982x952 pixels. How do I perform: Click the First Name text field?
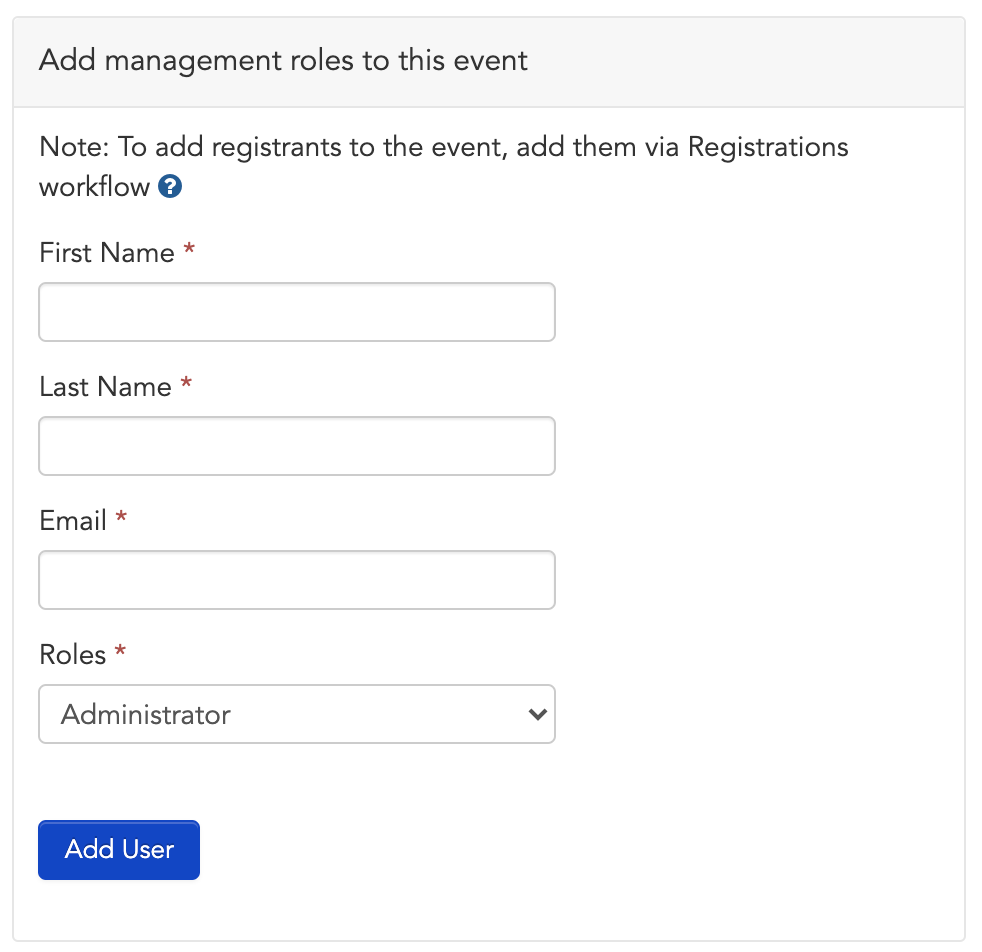pyautogui.click(x=297, y=312)
